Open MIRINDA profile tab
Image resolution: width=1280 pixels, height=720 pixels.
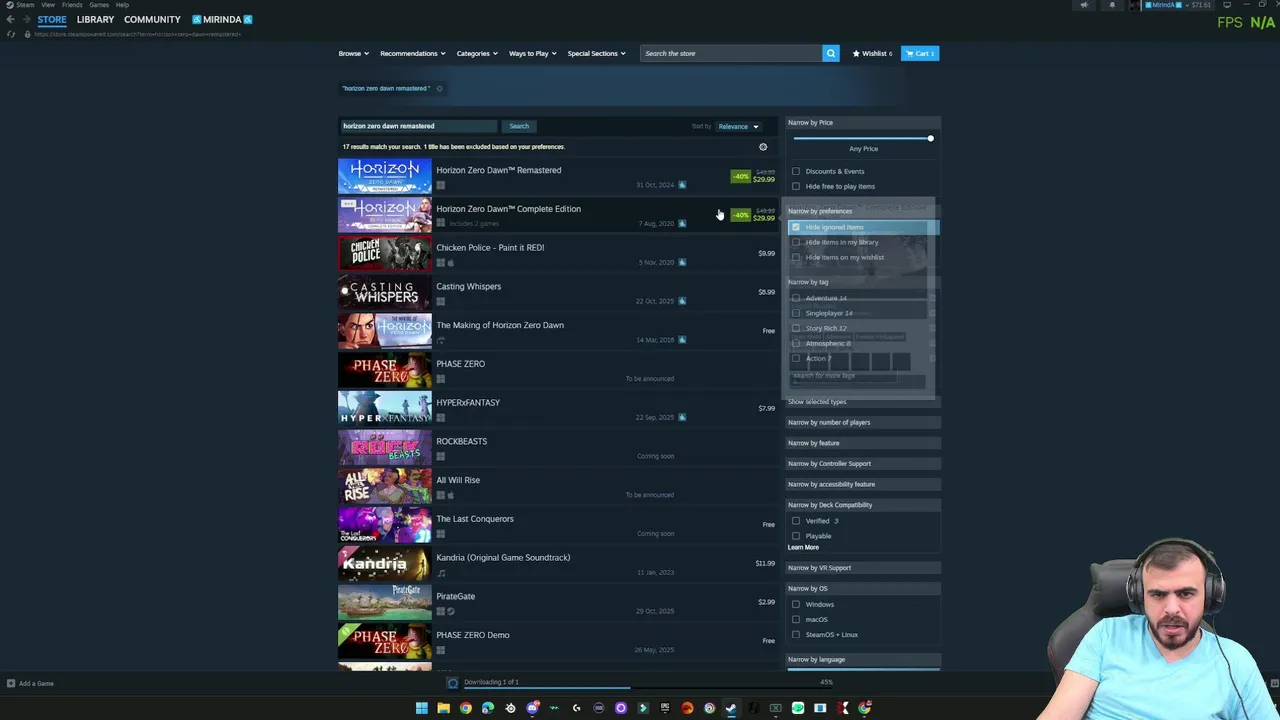click(222, 19)
